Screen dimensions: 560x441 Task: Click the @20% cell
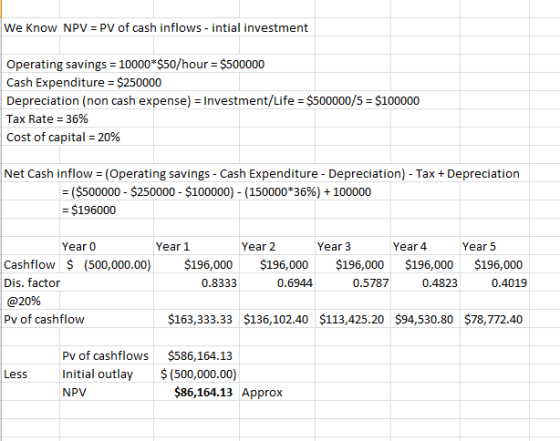point(23,301)
